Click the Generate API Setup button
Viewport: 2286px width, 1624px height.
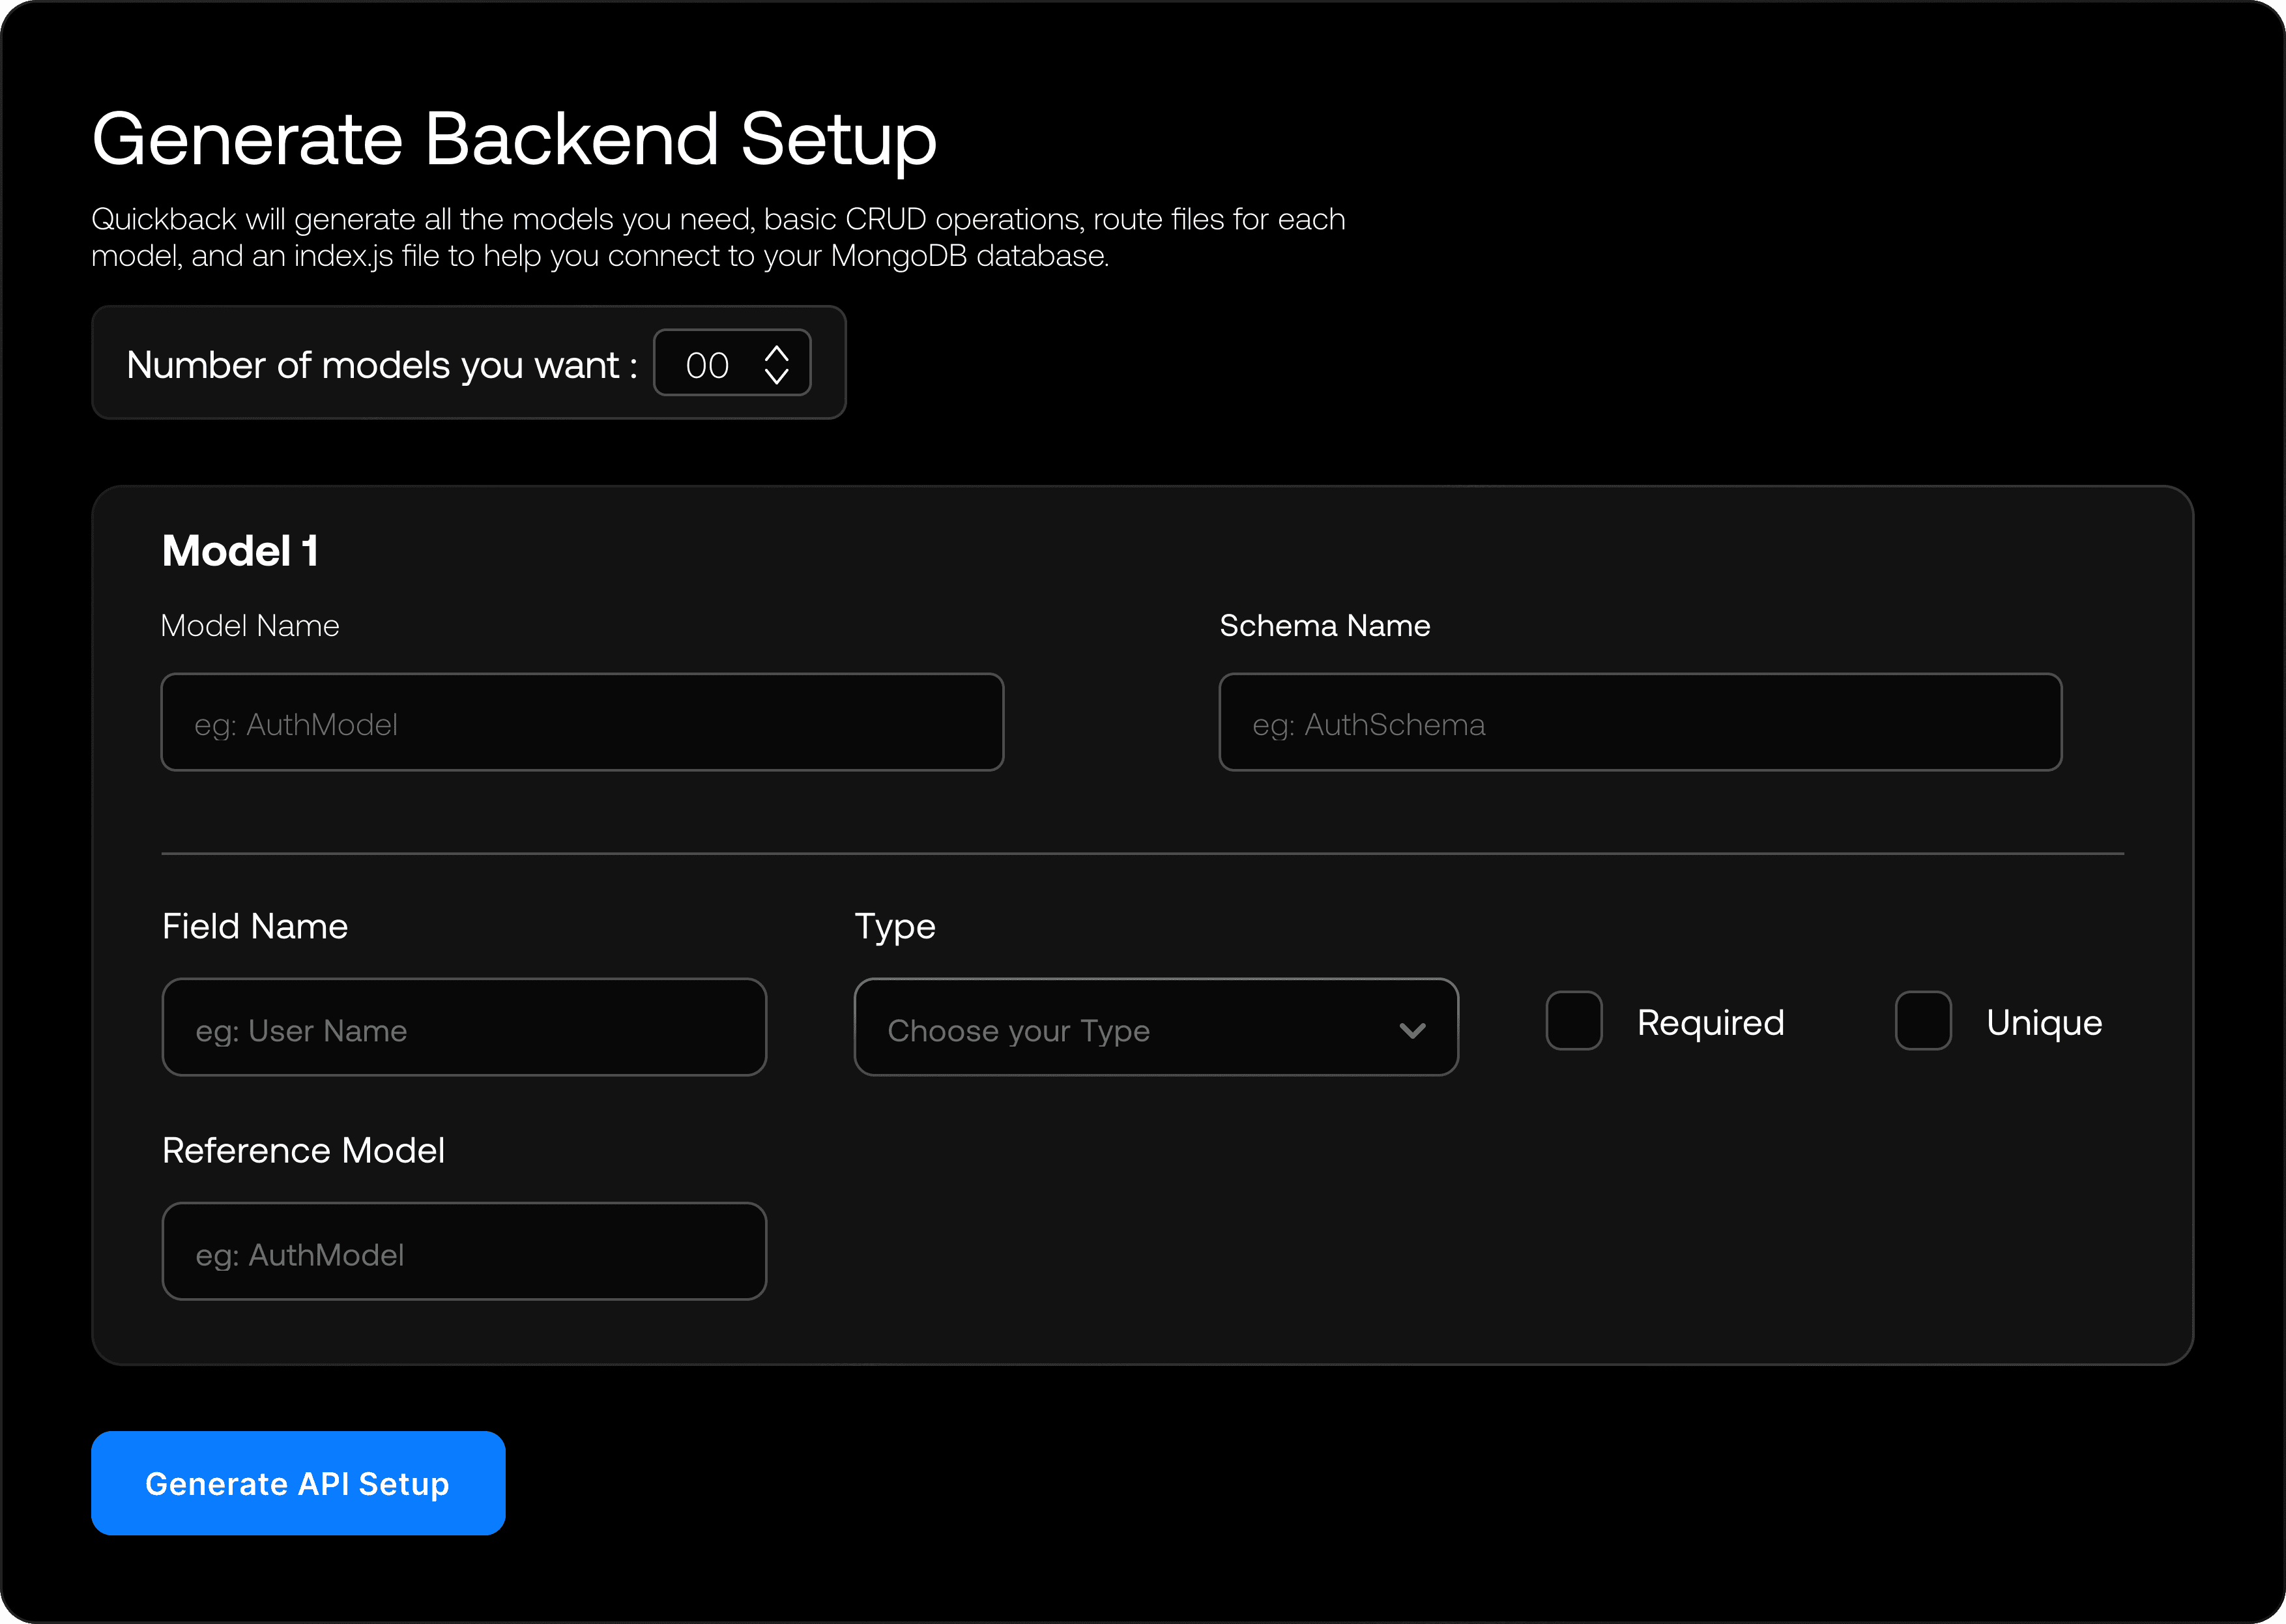tap(298, 1483)
